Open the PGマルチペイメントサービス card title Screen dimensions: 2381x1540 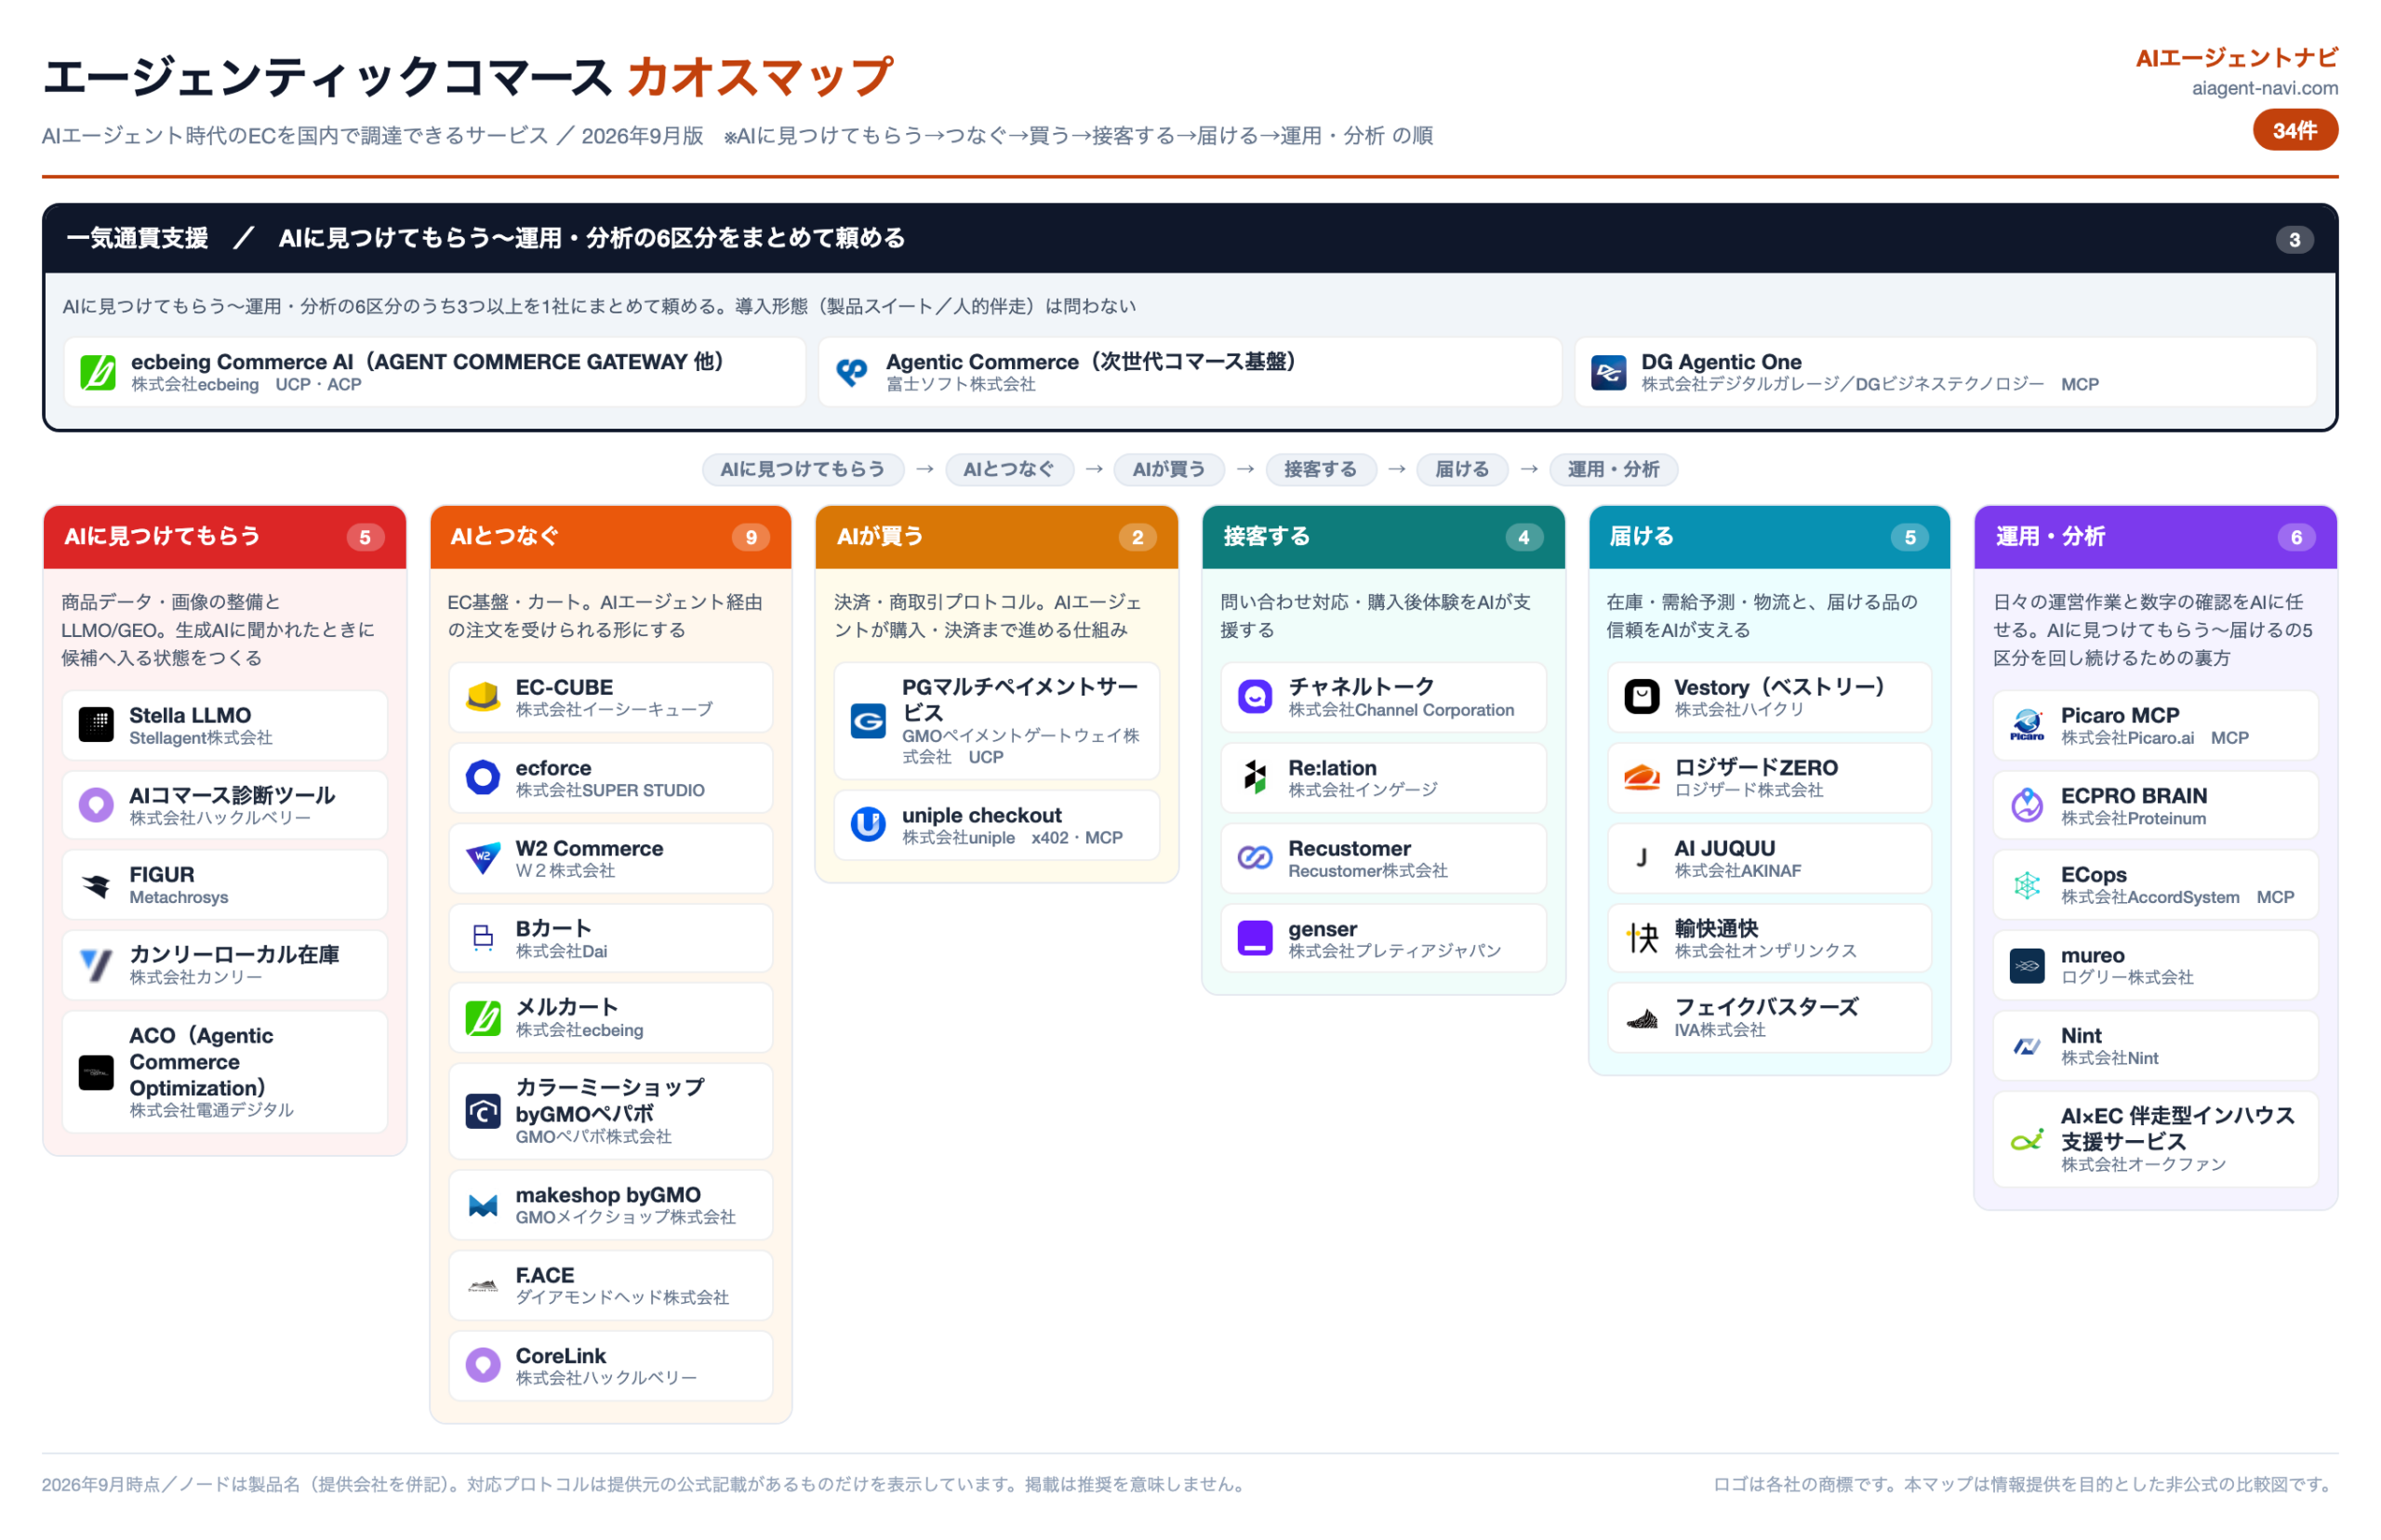coord(1020,700)
